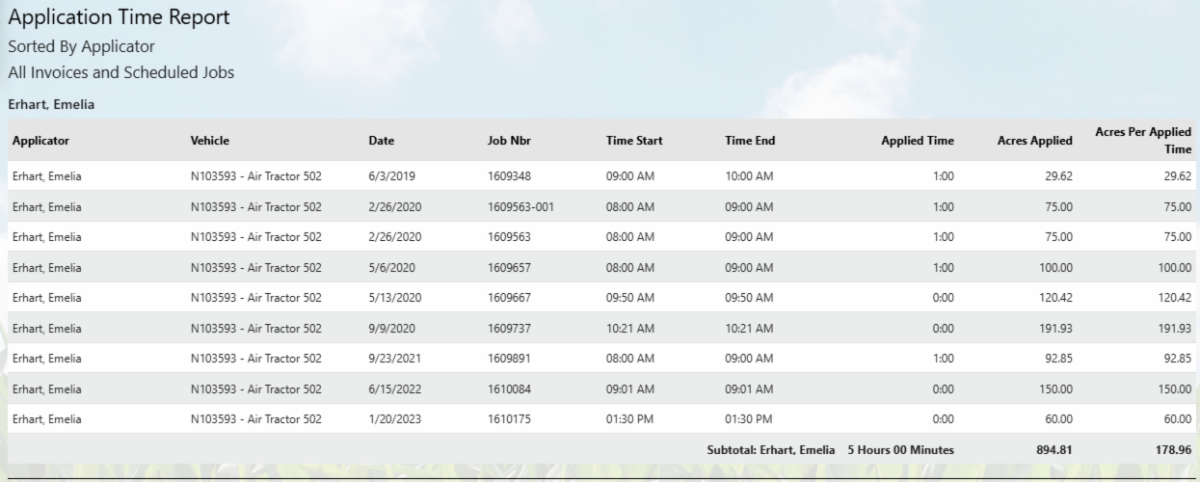Click applied time 0:00 for job 1609667
The image size is (1200, 482).
click(944, 297)
